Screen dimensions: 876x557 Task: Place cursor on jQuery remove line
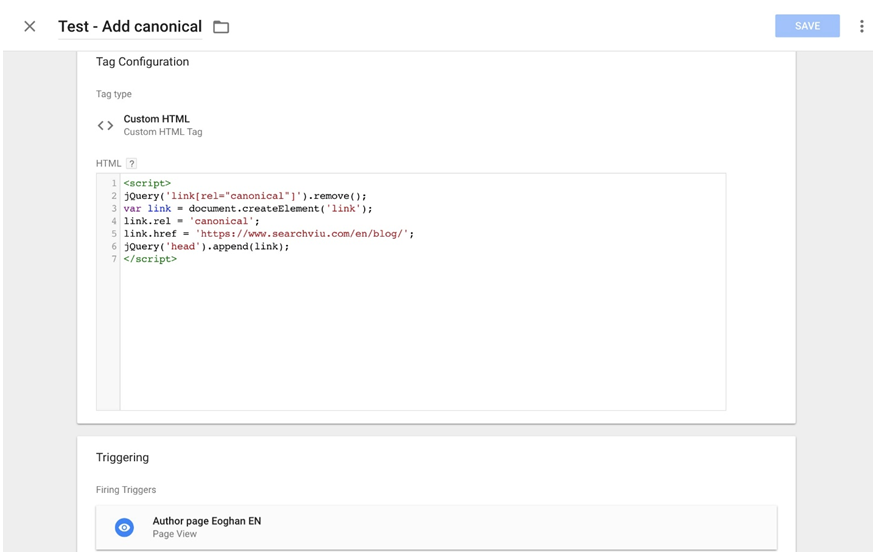coord(245,196)
